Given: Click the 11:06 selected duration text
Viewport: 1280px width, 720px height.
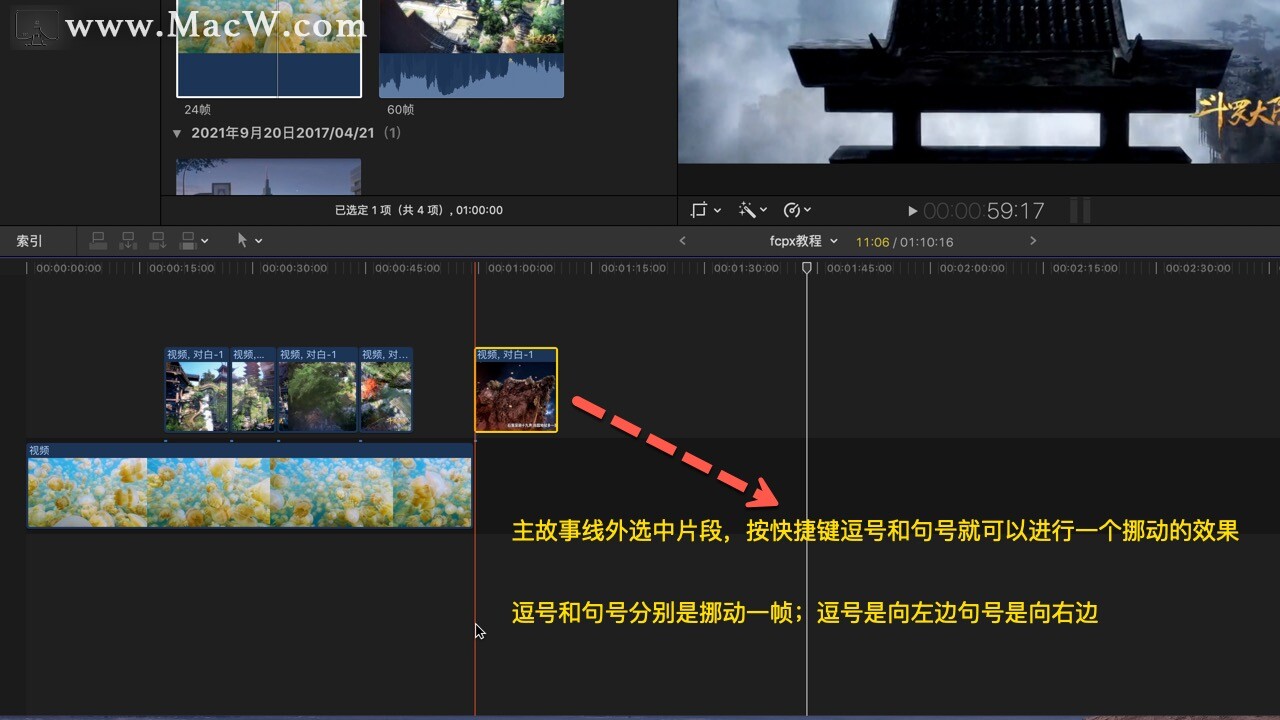Looking at the screenshot, I should point(872,242).
